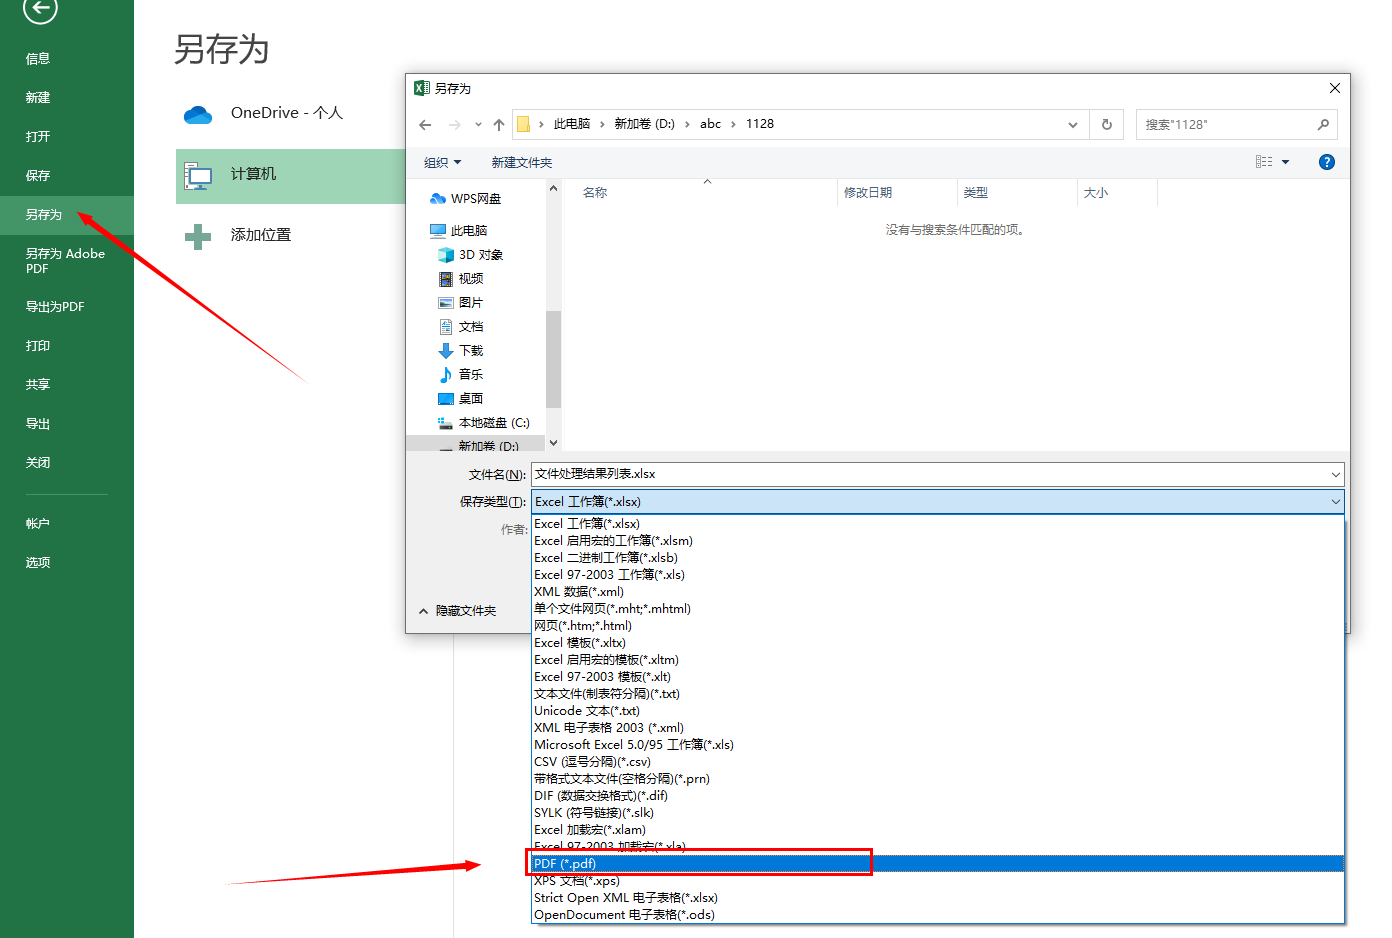Open 打印 from backstage menu
The height and width of the screenshot is (938, 1392).
(x=38, y=346)
